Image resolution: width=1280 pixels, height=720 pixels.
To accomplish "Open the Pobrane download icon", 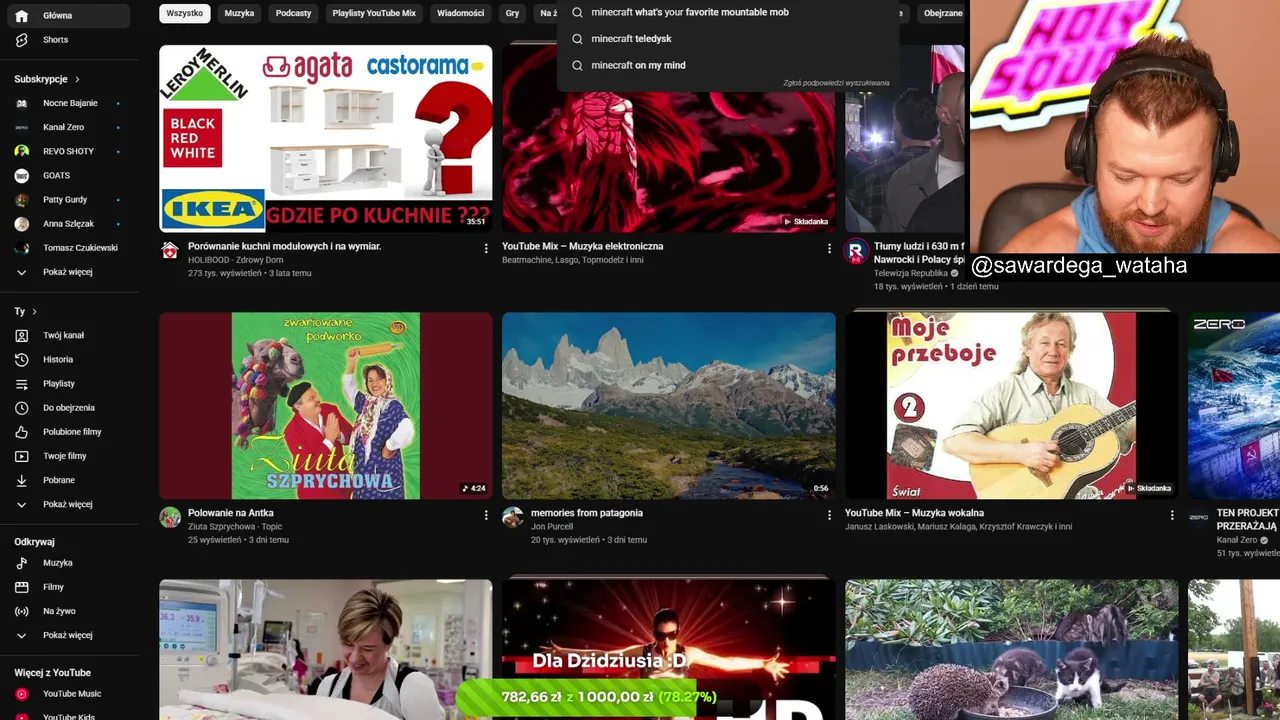I will coord(21,480).
